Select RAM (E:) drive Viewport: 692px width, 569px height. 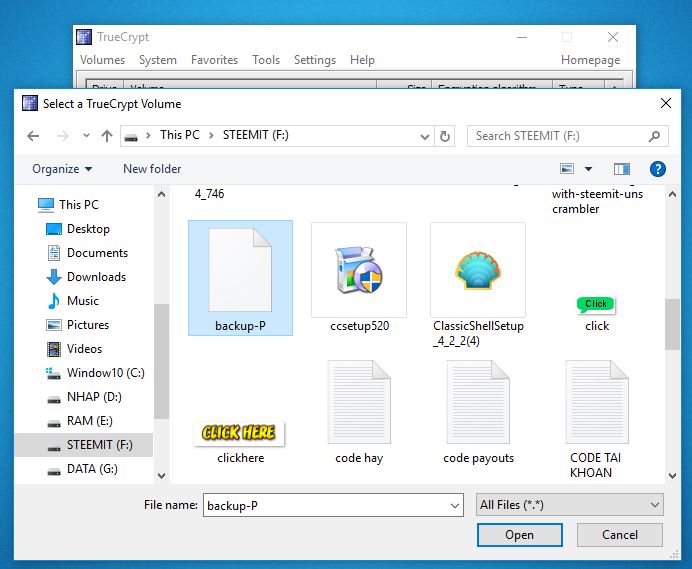tap(79, 421)
